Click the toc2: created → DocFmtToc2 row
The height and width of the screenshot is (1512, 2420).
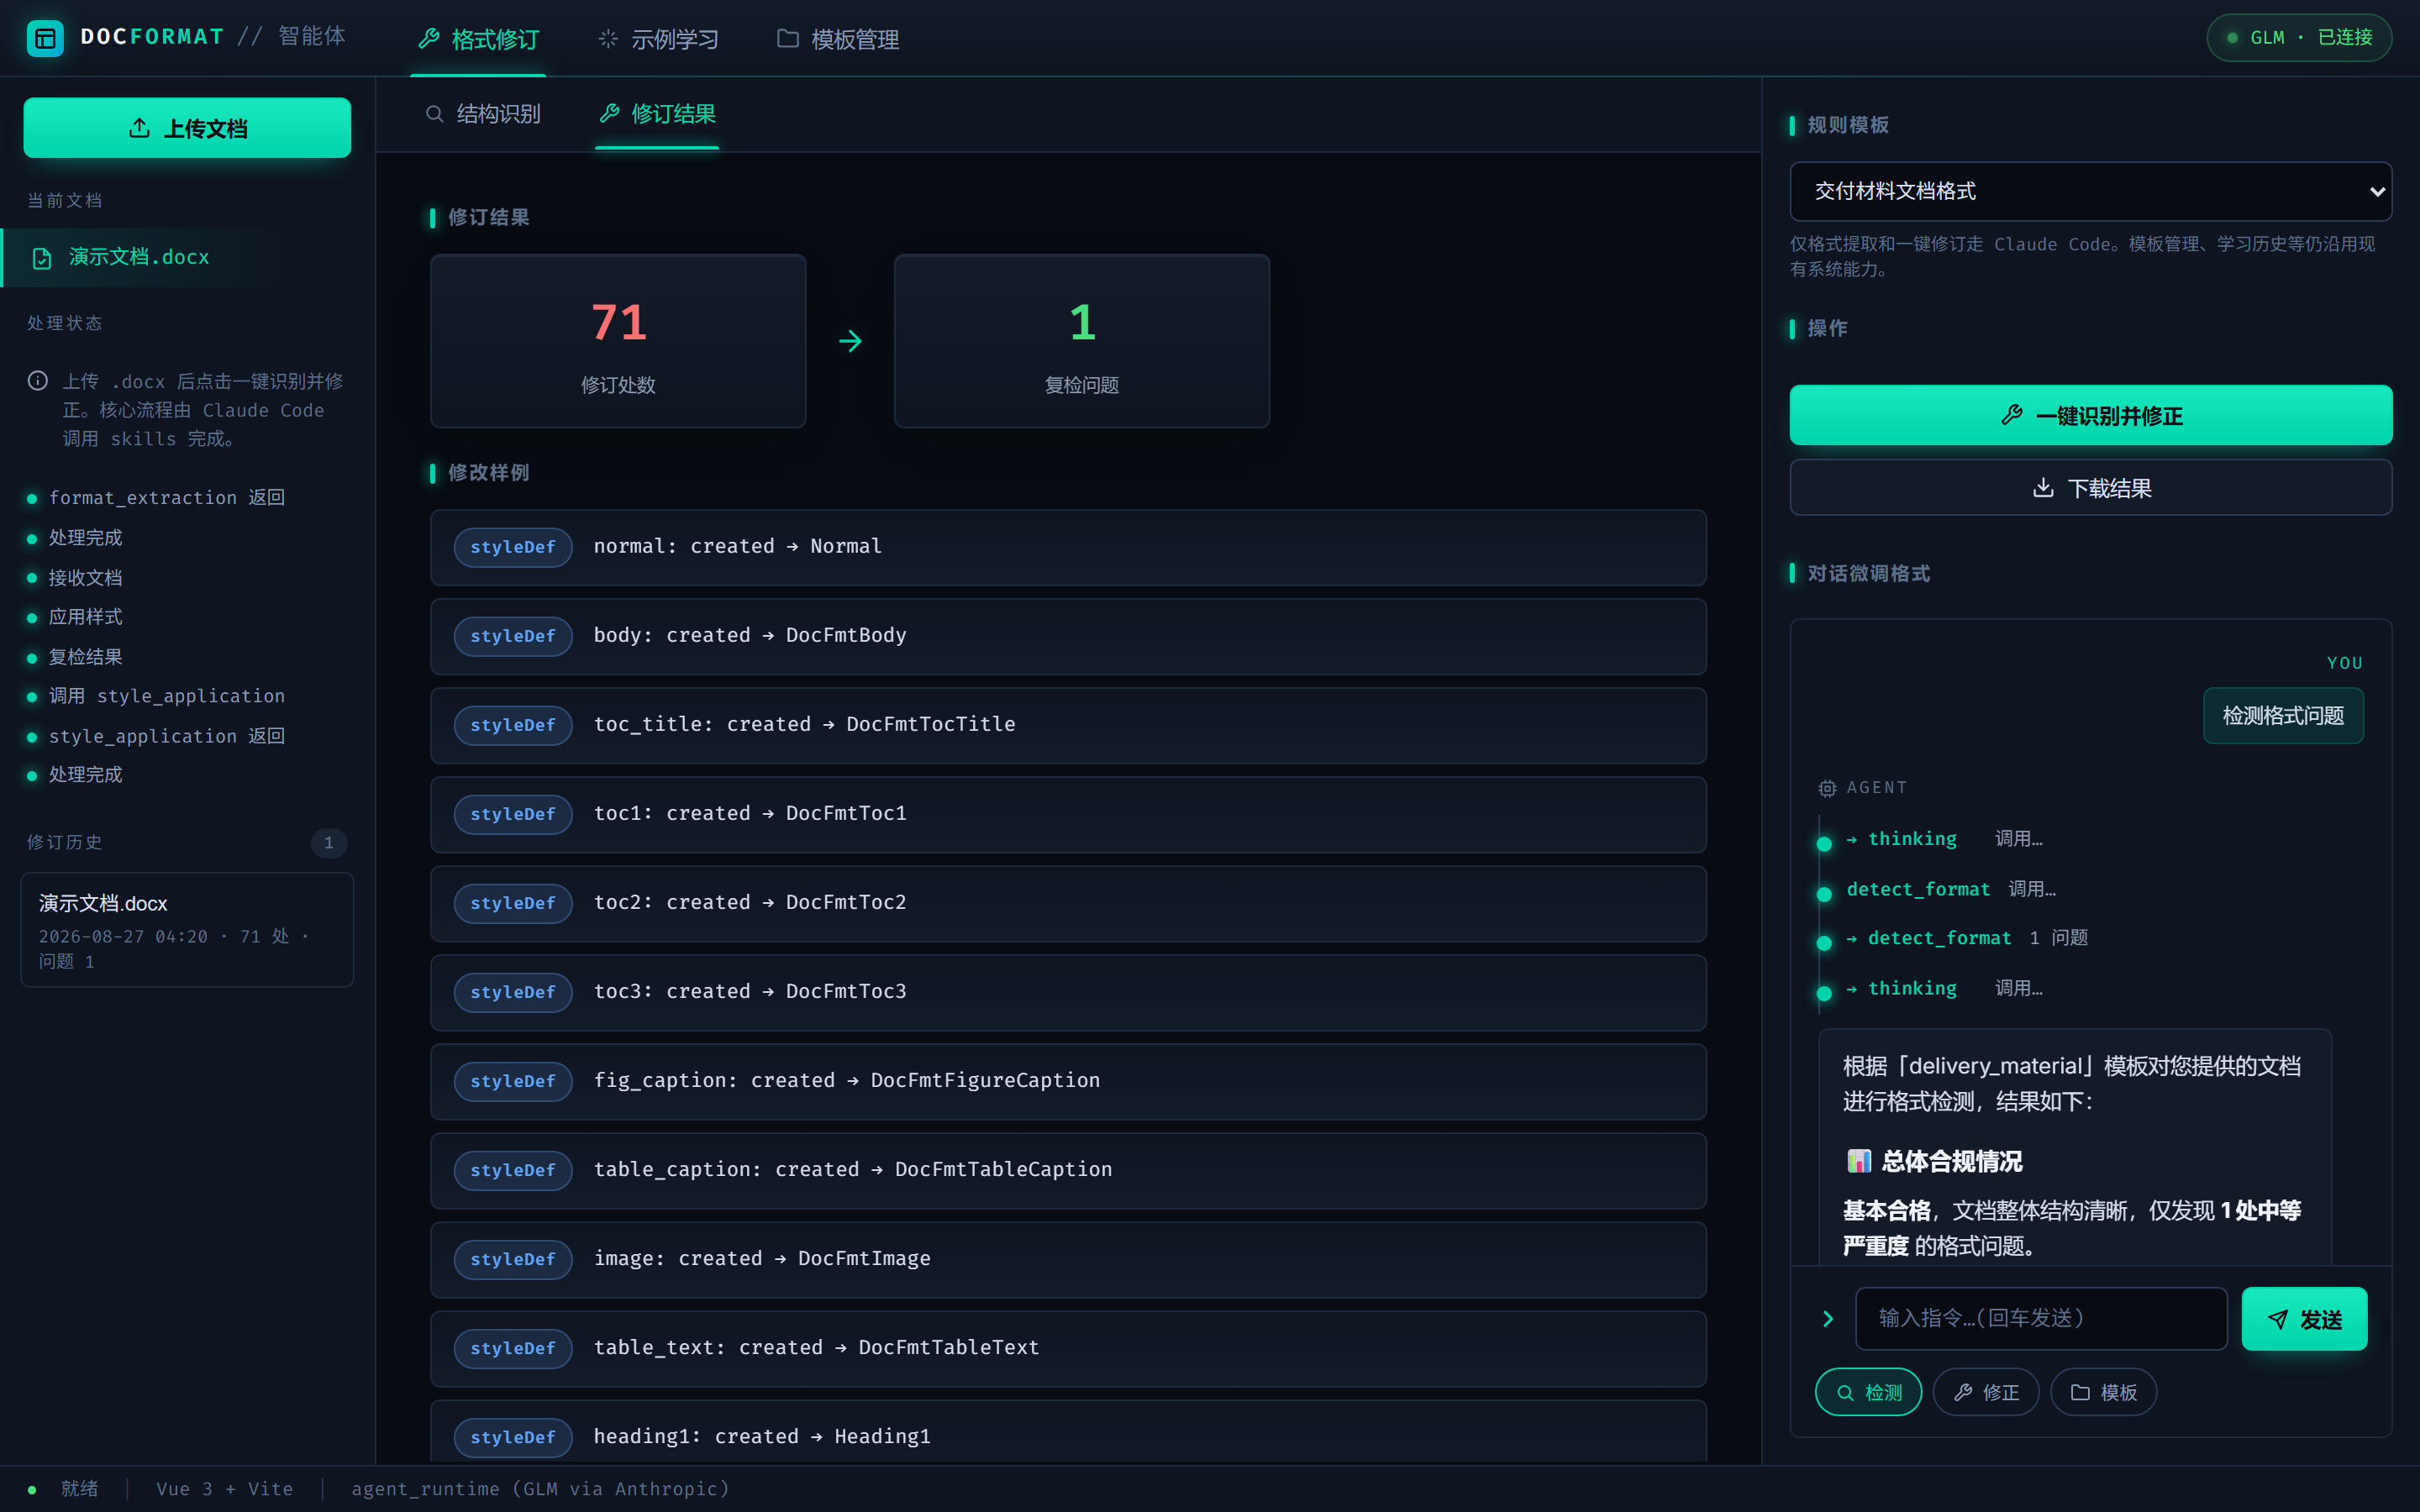1068,903
